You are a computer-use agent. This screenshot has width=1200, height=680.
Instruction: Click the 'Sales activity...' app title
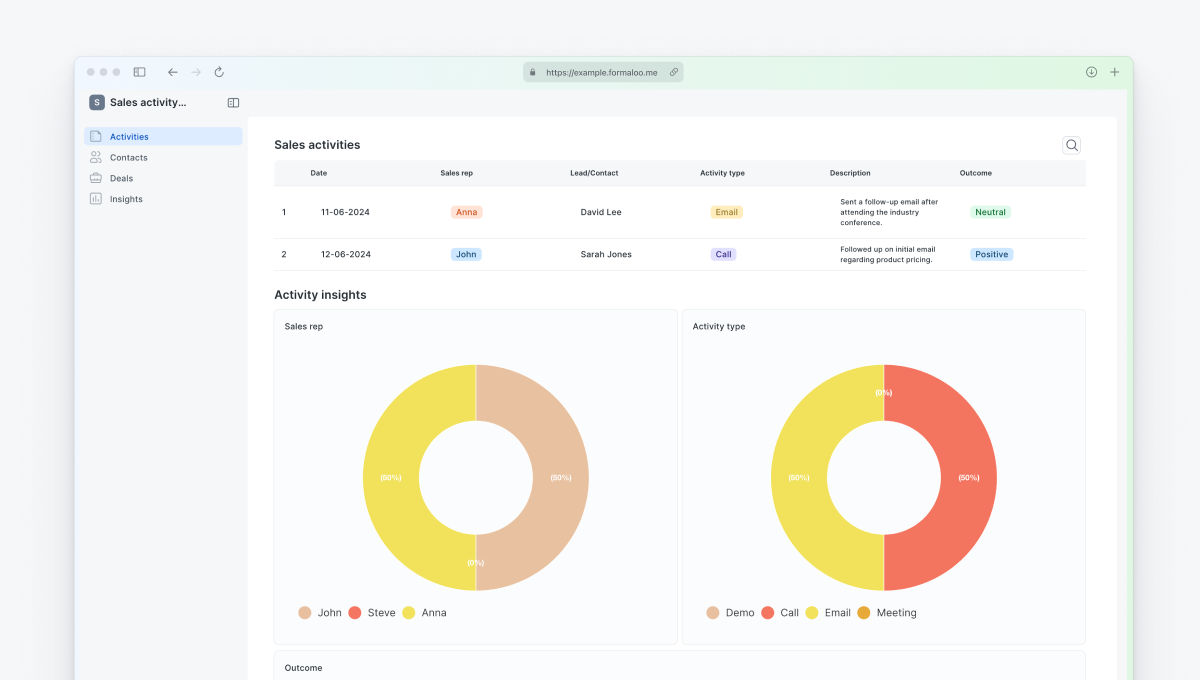point(148,102)
